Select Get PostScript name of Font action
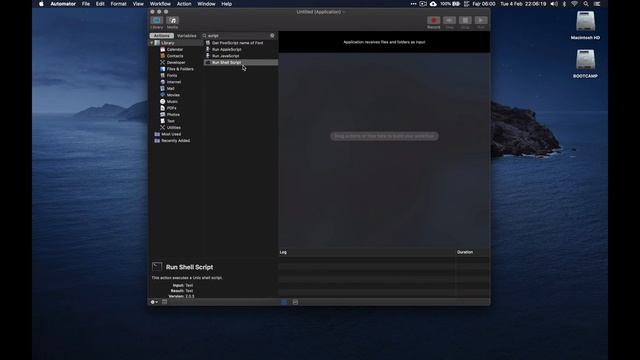The height and width of the screenshot is (360, 640). coord(237,43)
